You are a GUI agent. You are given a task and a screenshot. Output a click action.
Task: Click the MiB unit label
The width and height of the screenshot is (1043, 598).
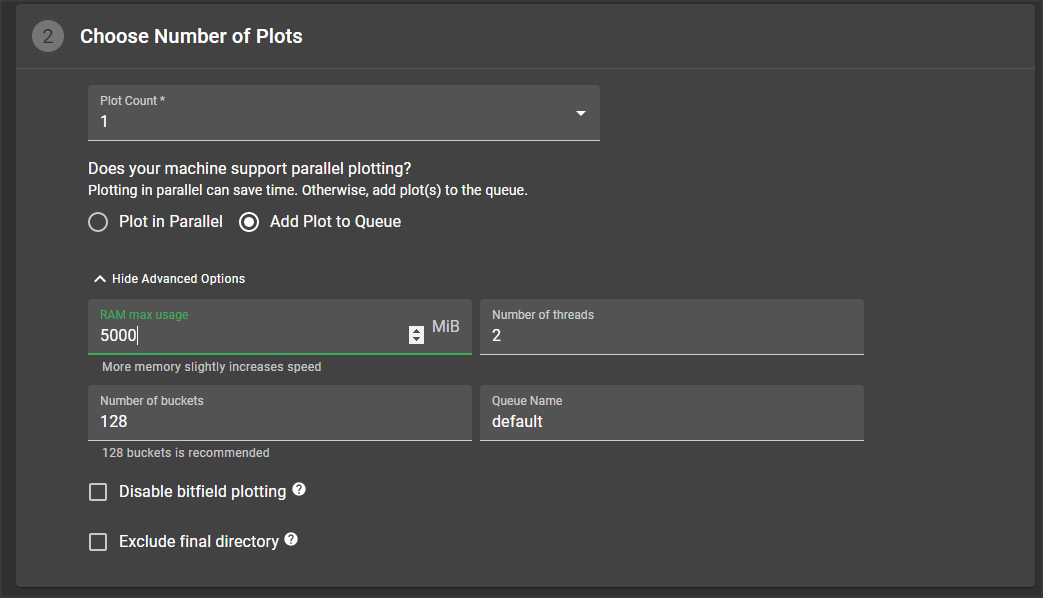point(446,327)
